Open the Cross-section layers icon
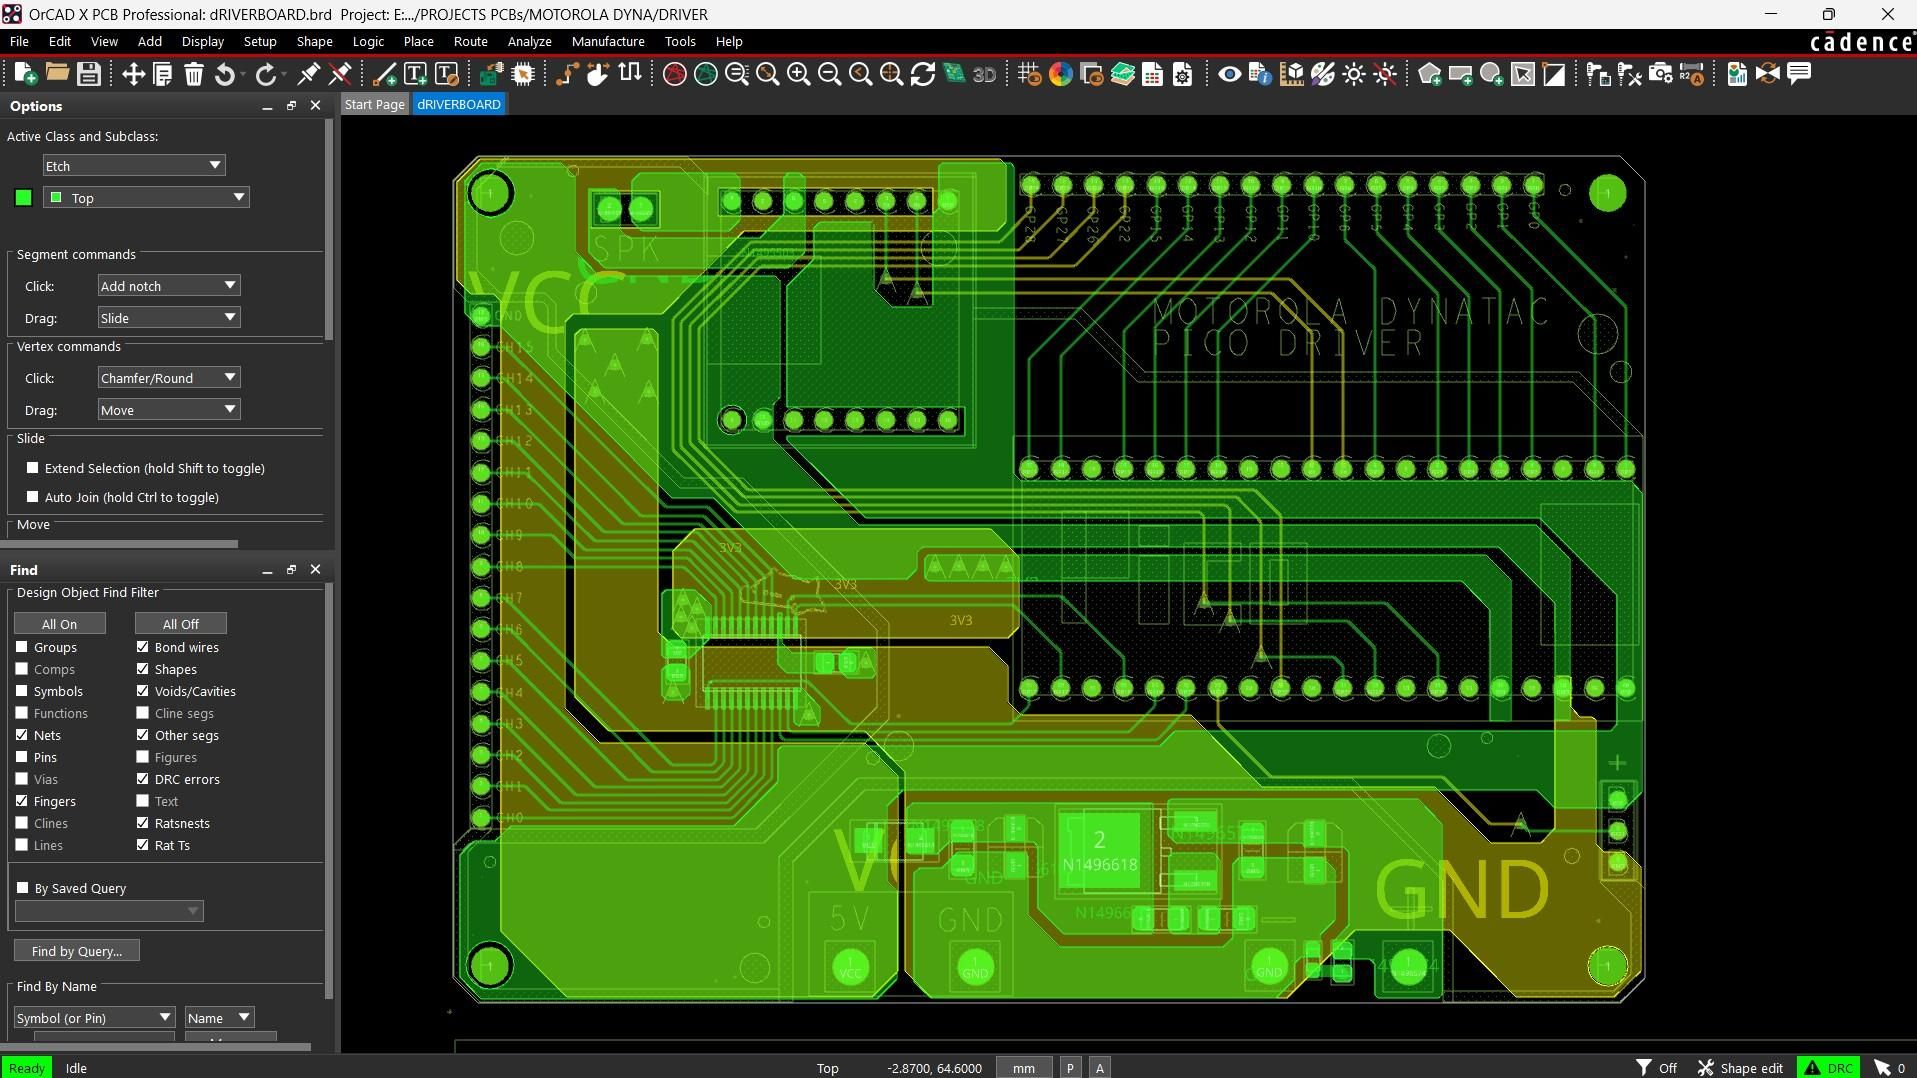1917x1078 pixels. (x=1122, y=74)
